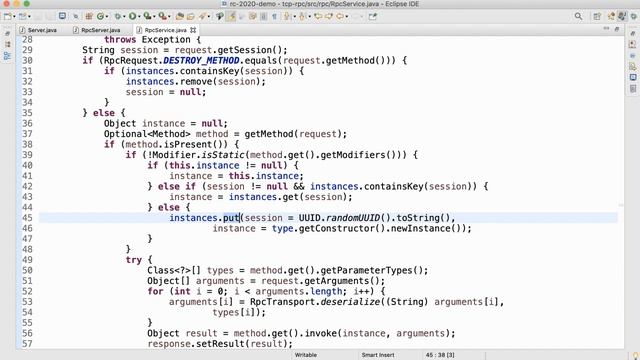Image resolution: width=640 pixels, height=360 pixels.
Task: Click the Open Type icon
Action: (180, 16)
